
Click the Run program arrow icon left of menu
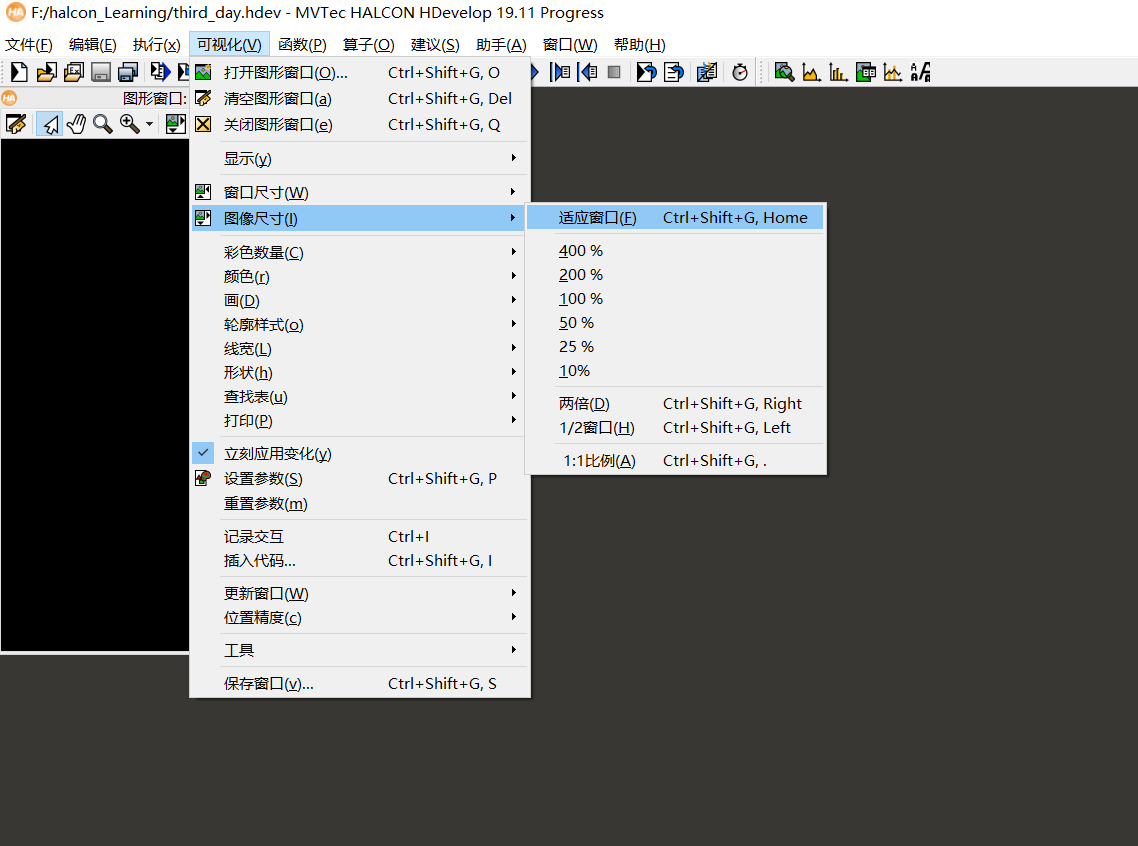(x=160, y=72)
